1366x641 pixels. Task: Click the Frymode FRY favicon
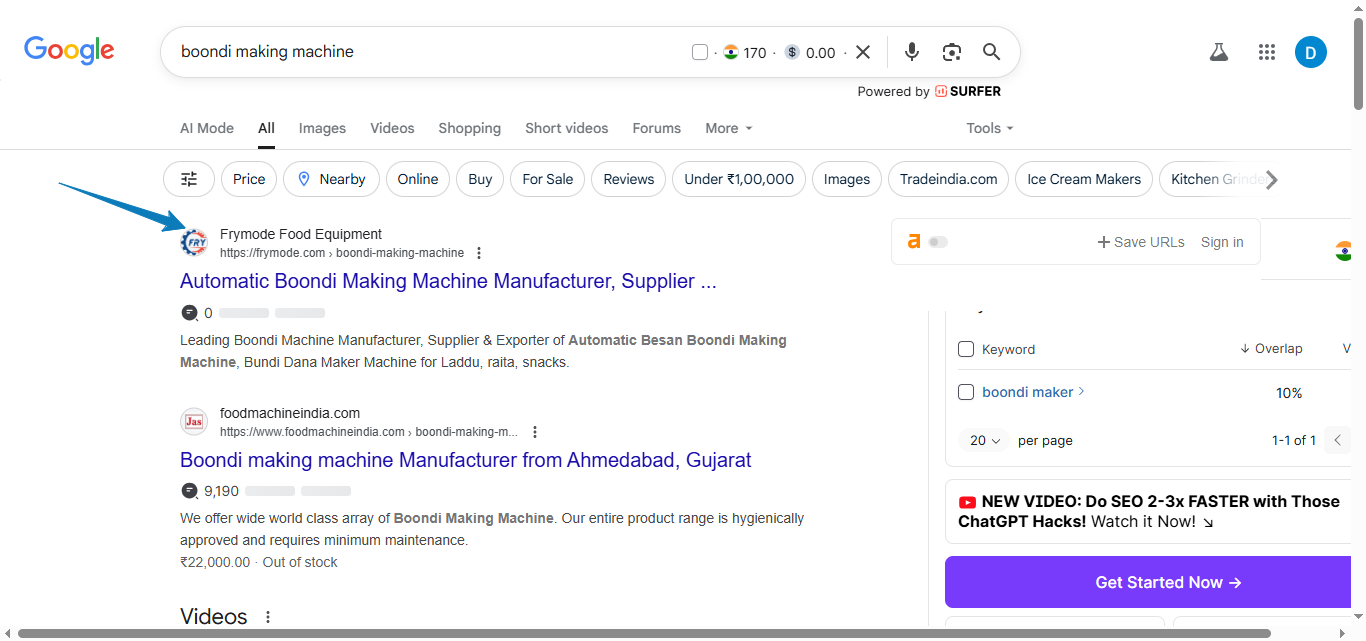coord(194,243)
